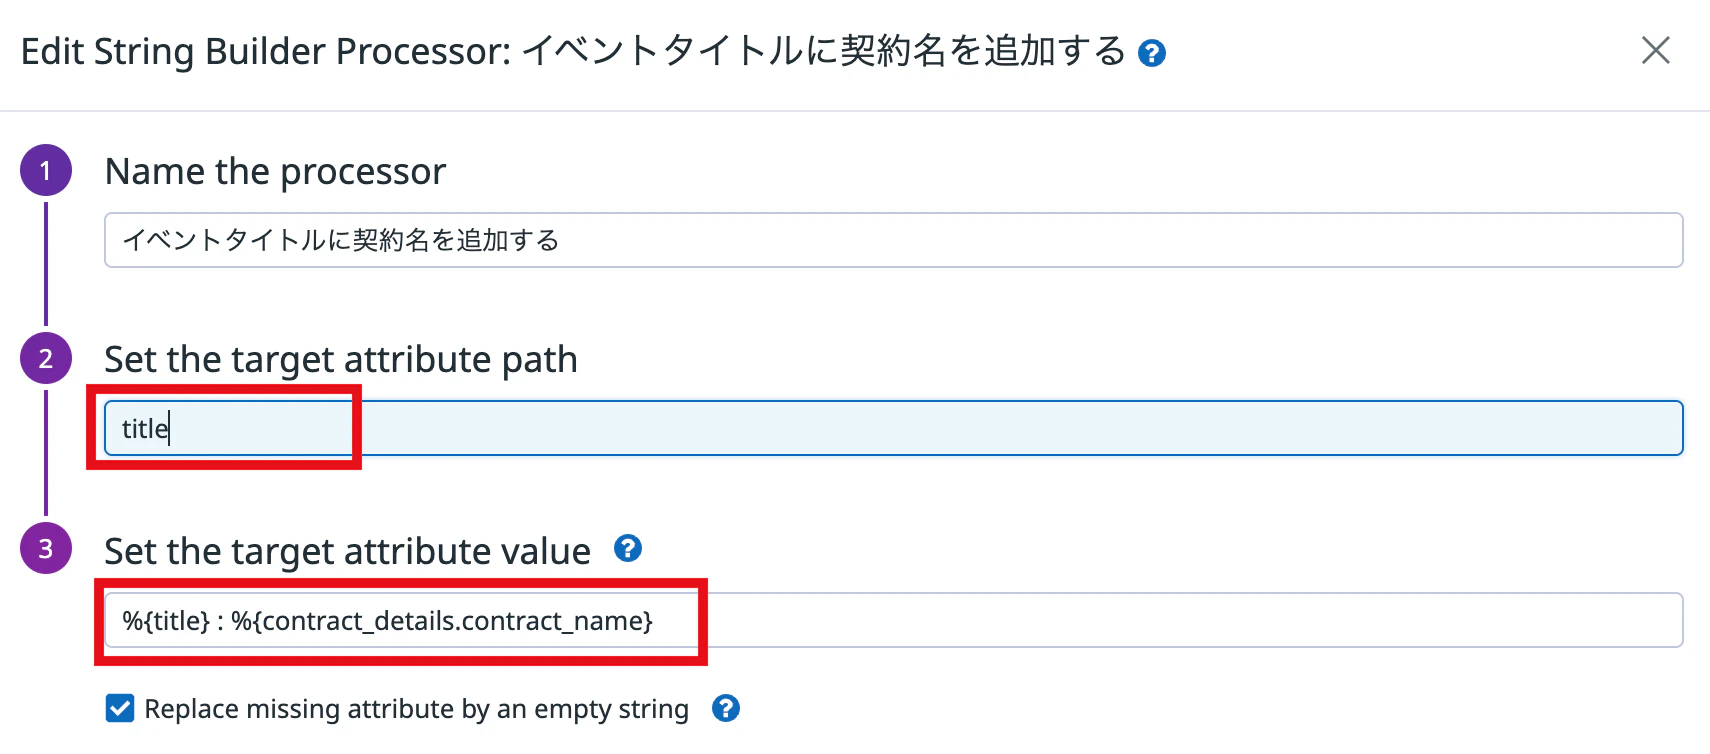Open help icon beside the dialog title

[x=1152, y=53]
